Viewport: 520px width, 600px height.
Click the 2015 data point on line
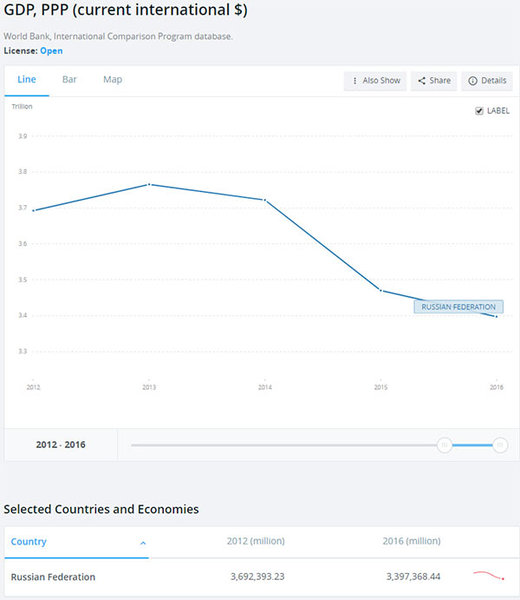point(381,290)
